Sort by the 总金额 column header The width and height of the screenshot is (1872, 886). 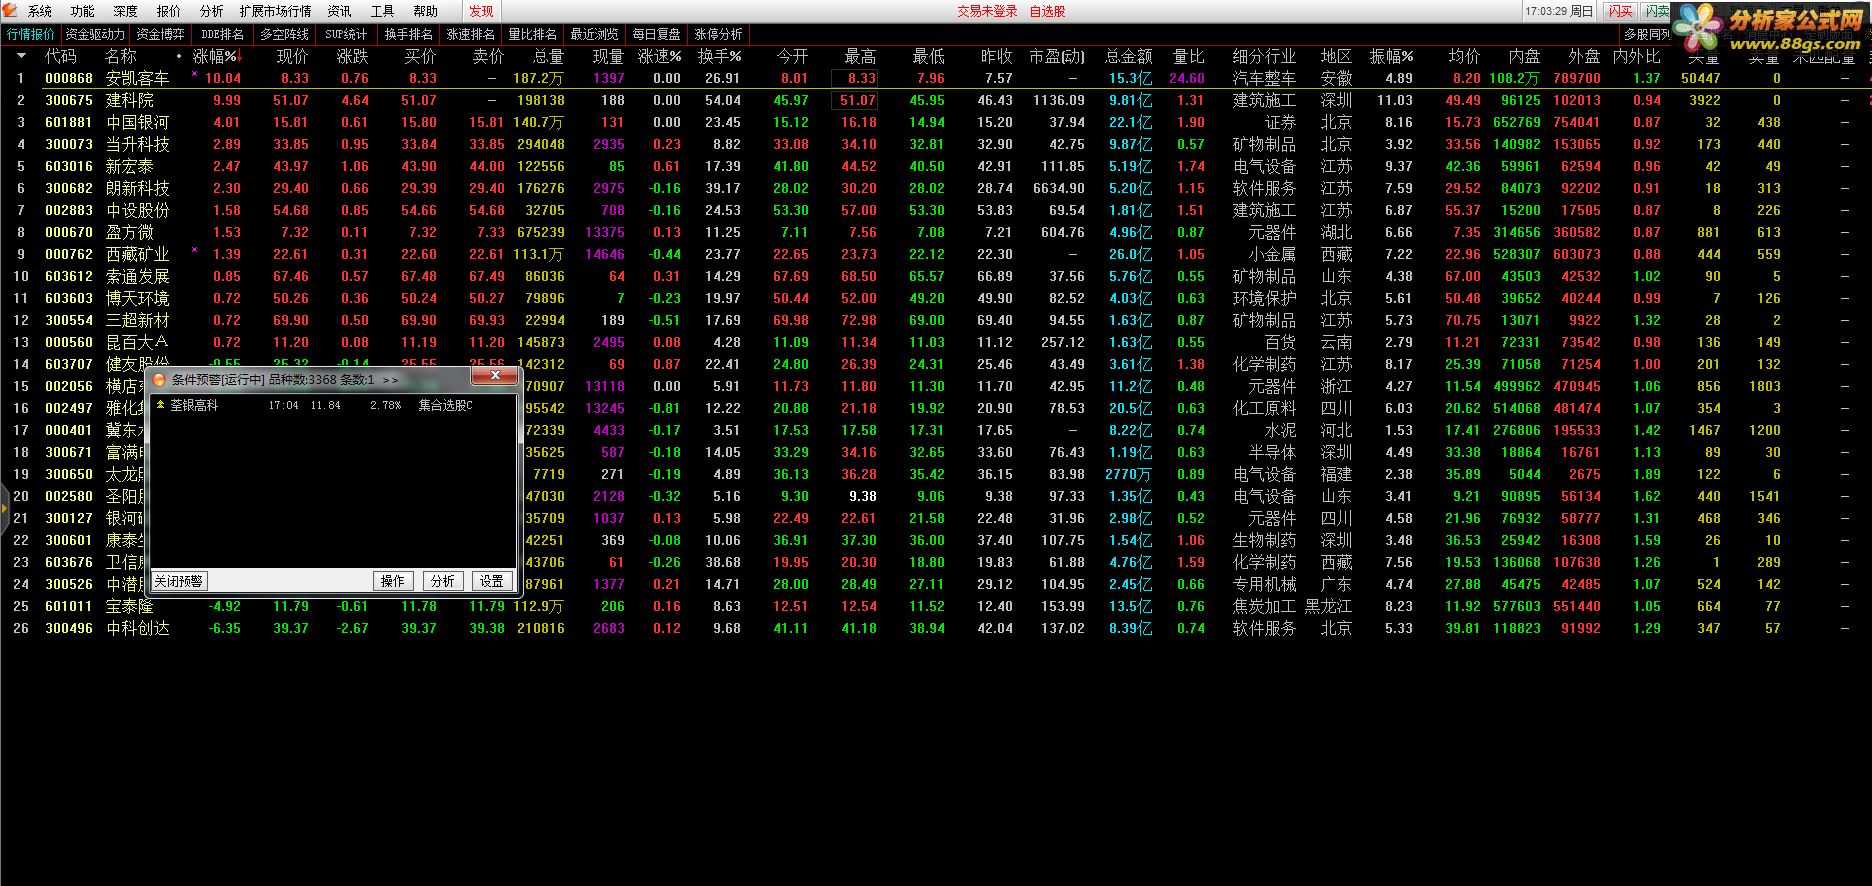pos(1128,57)
